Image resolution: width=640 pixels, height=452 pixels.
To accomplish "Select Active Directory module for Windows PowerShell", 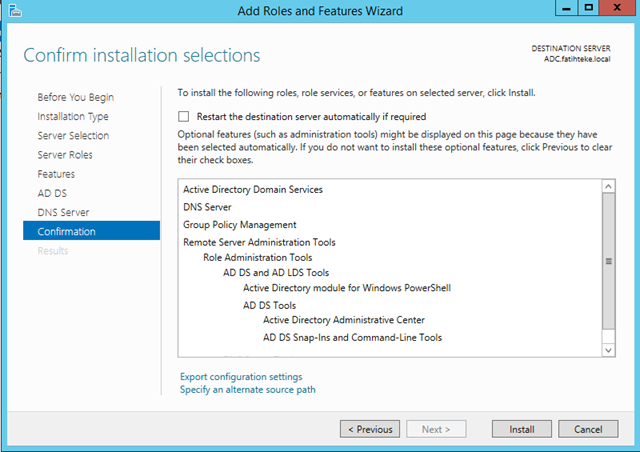I will click(x=347, y=288).
